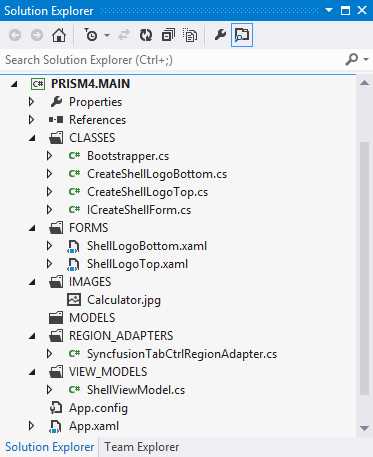
Task: Select the MODELS folder
Action: [92, 318]
